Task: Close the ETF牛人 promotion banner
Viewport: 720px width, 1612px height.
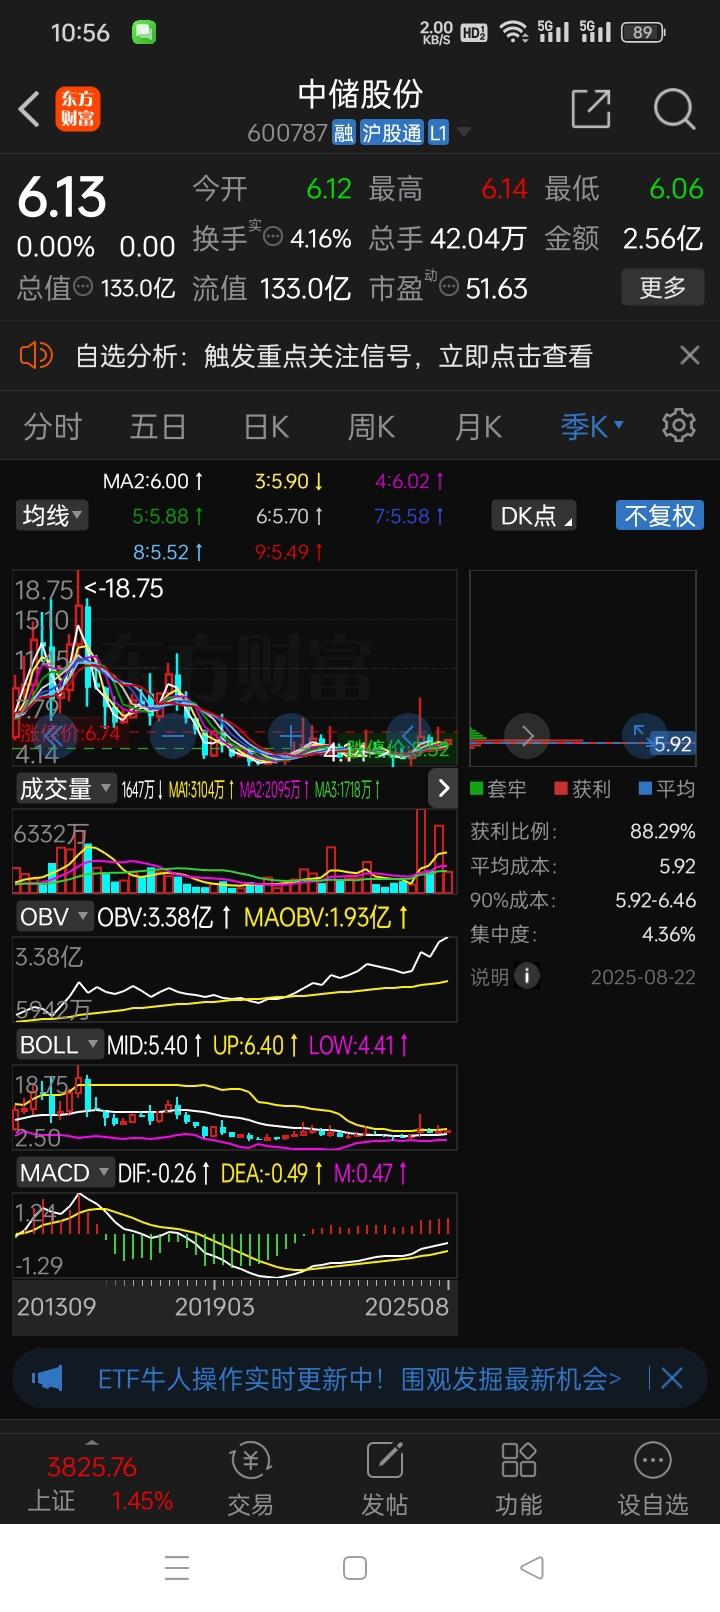Action: [672, 1378]
